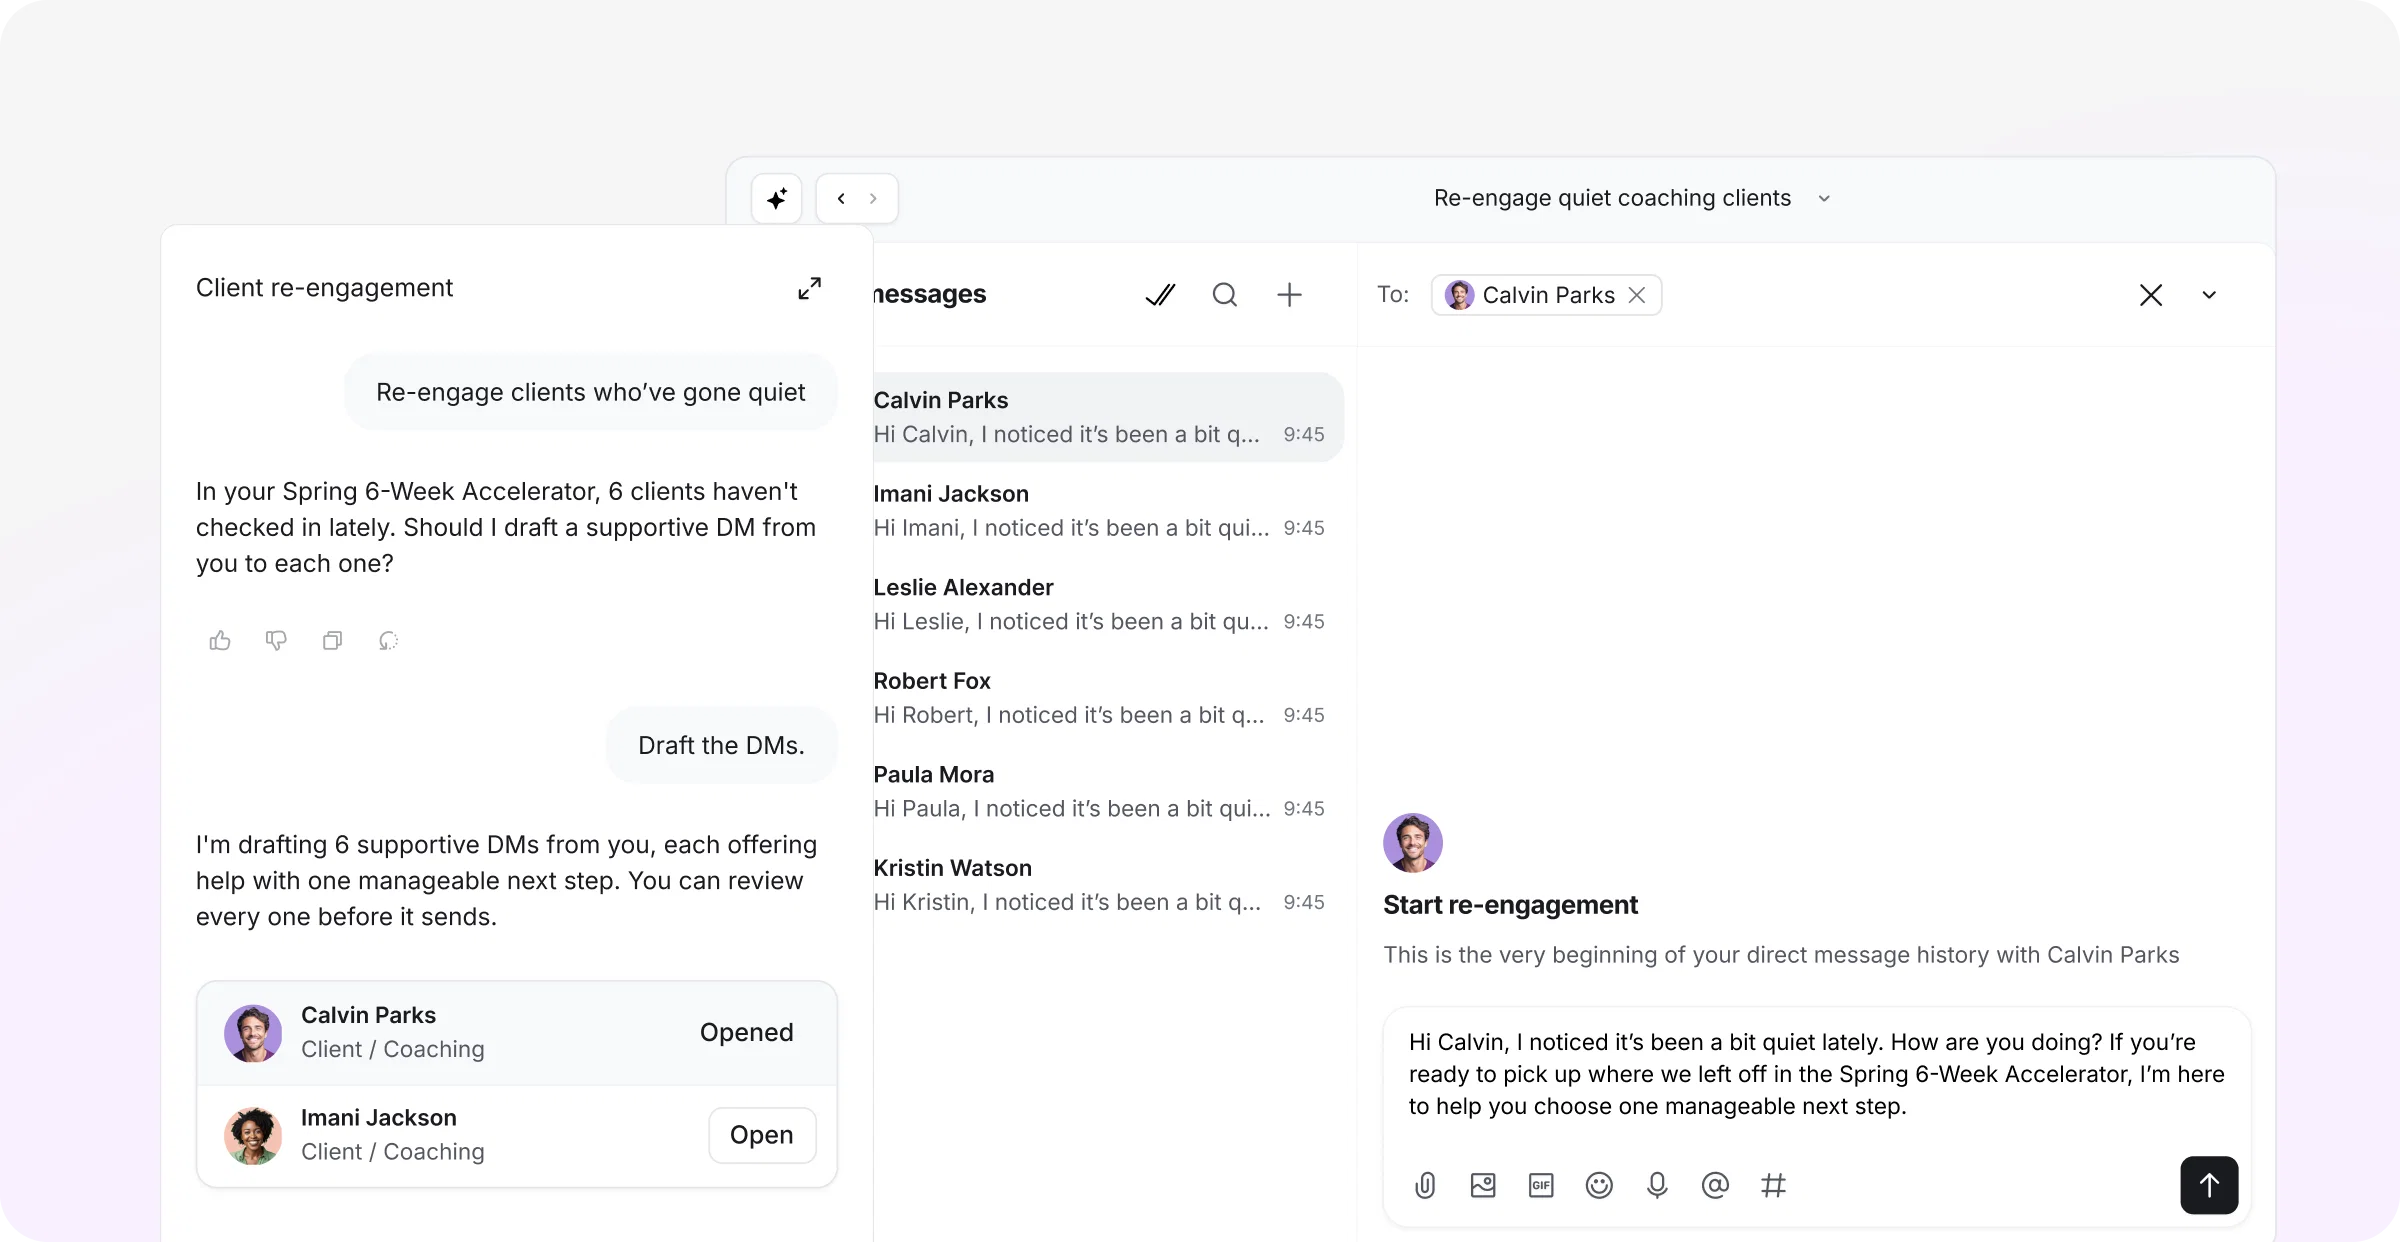Image resolution: width=2400 pixels, height=1242 pixels.
Task: Send the drafted message to Calvin
Action: click(2209, 1185)
